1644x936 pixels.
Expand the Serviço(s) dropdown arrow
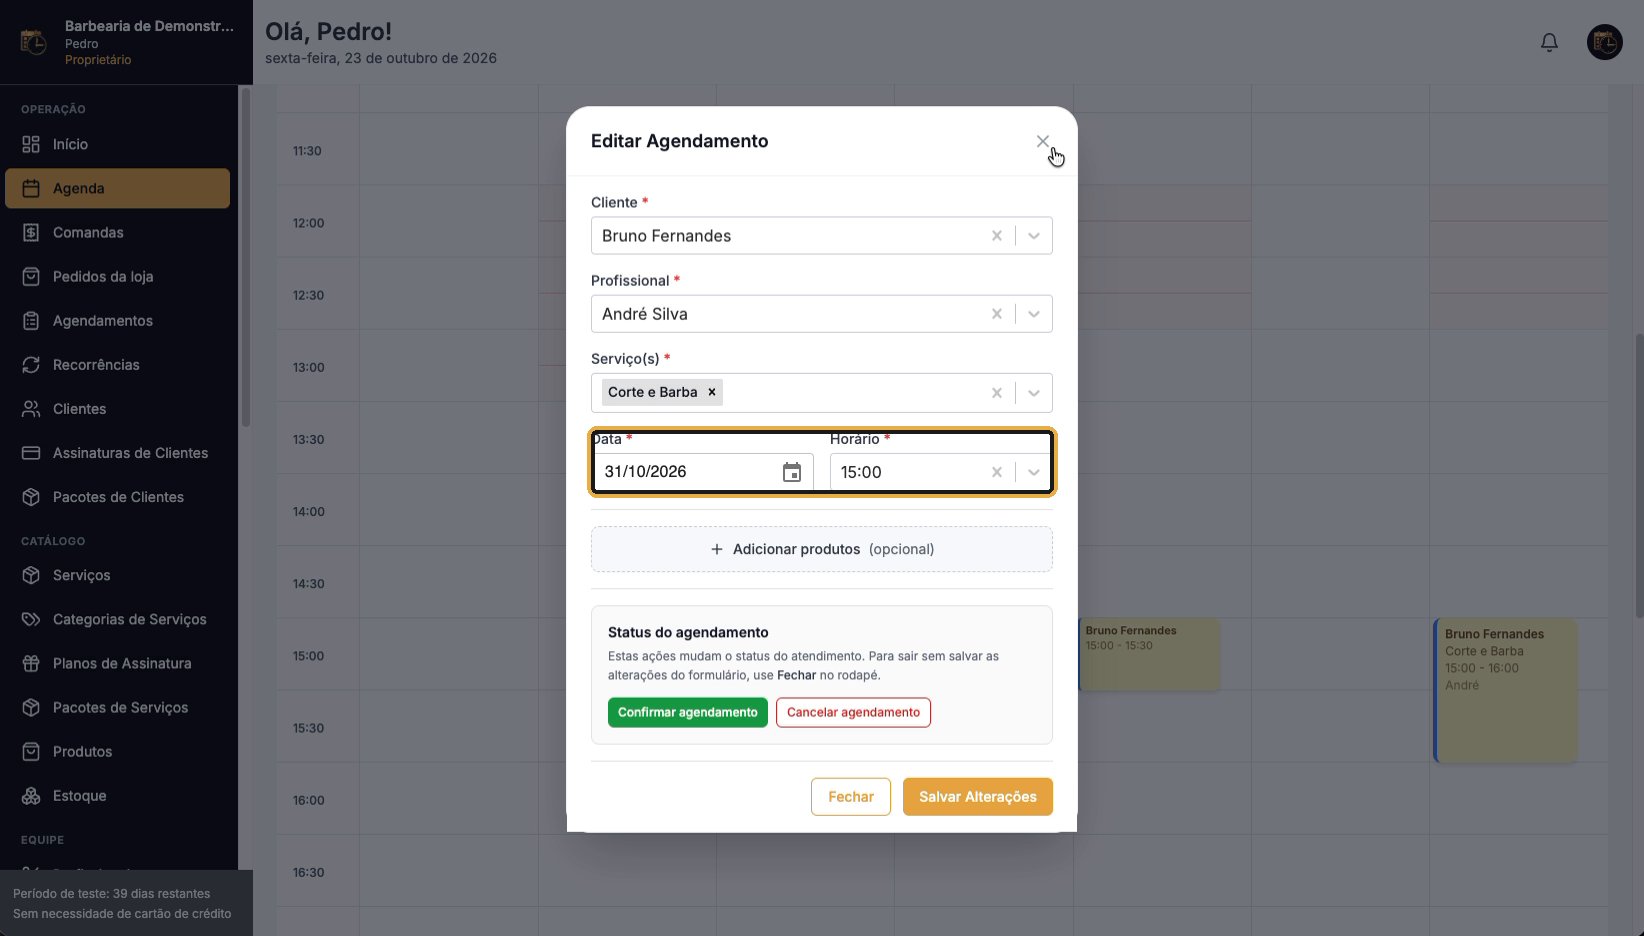1034,393
